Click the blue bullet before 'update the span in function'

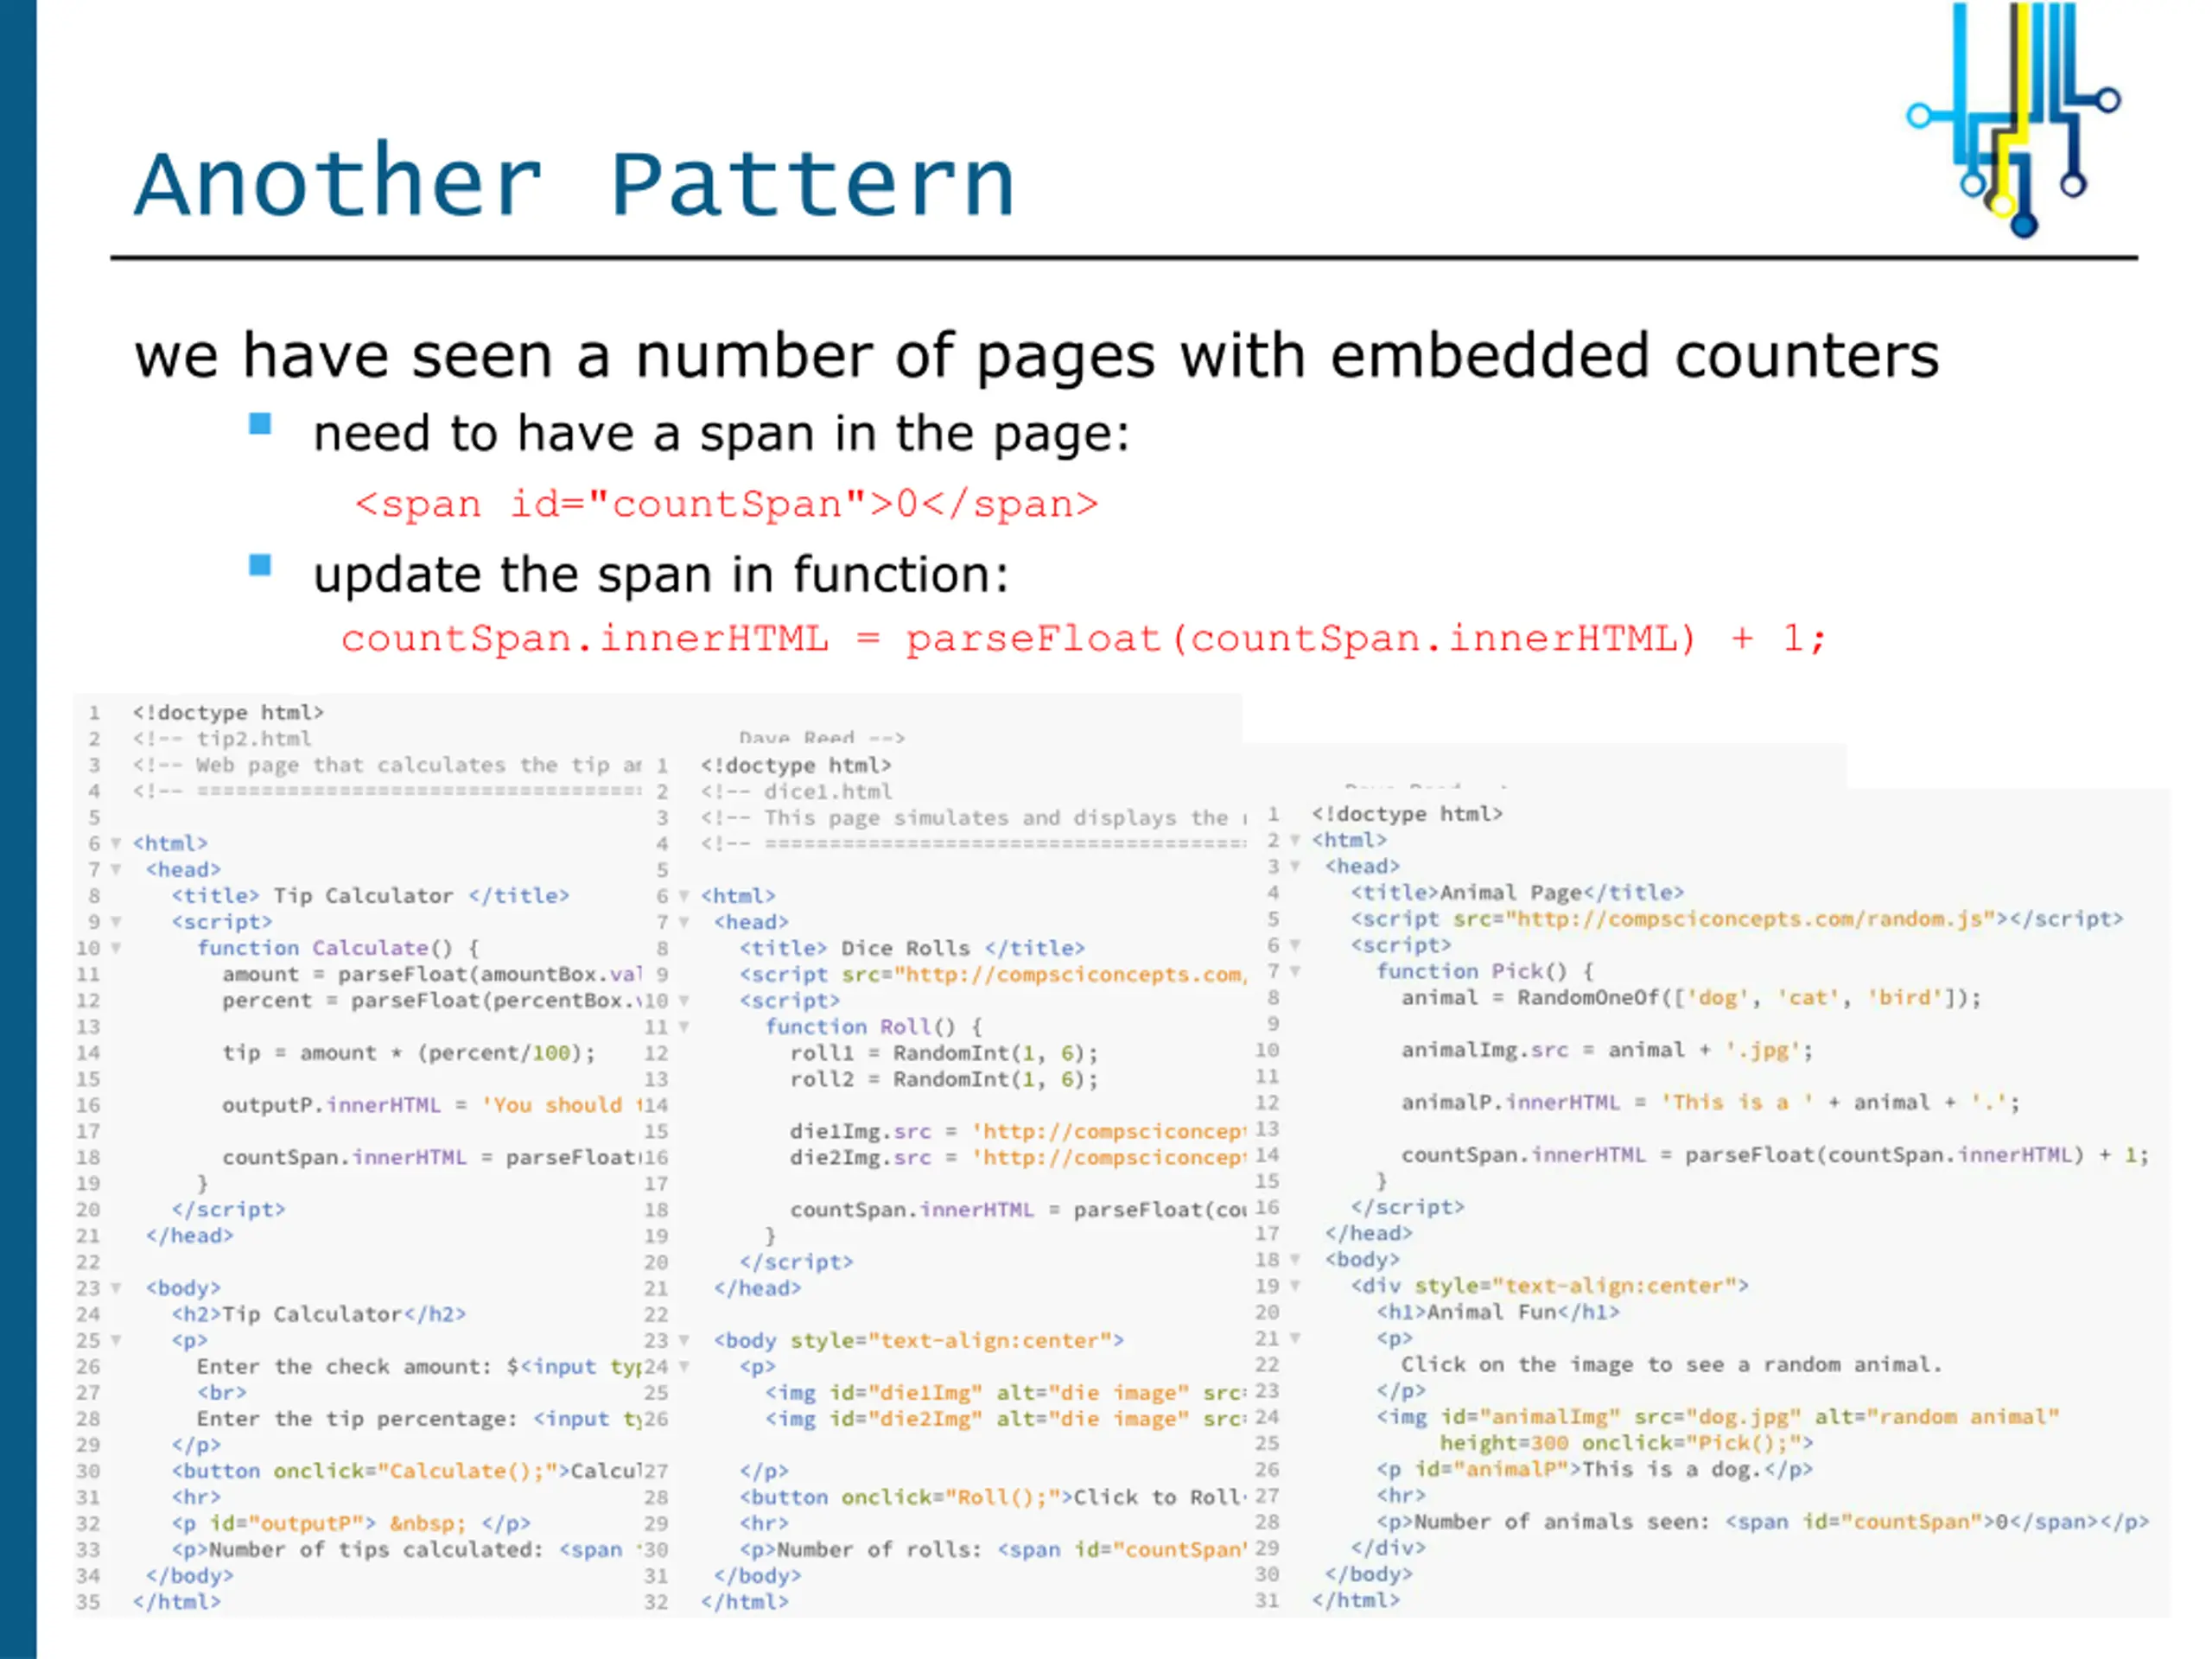260,565
